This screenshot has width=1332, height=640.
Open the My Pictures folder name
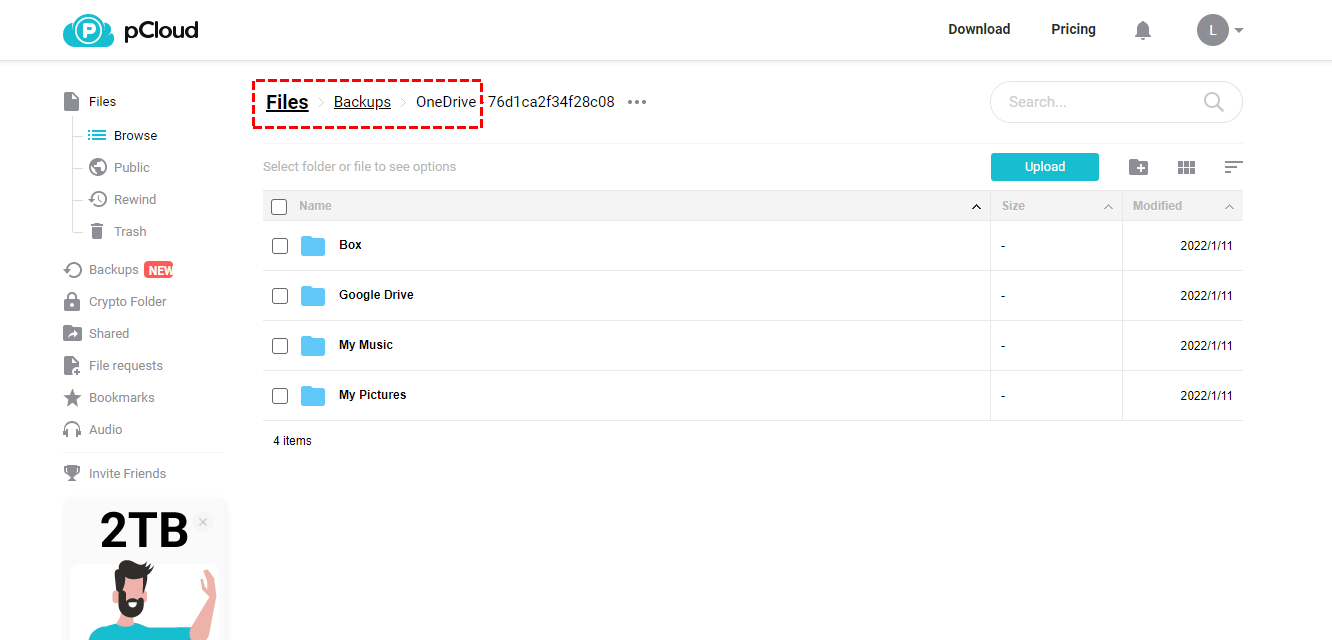pos(372,395)
